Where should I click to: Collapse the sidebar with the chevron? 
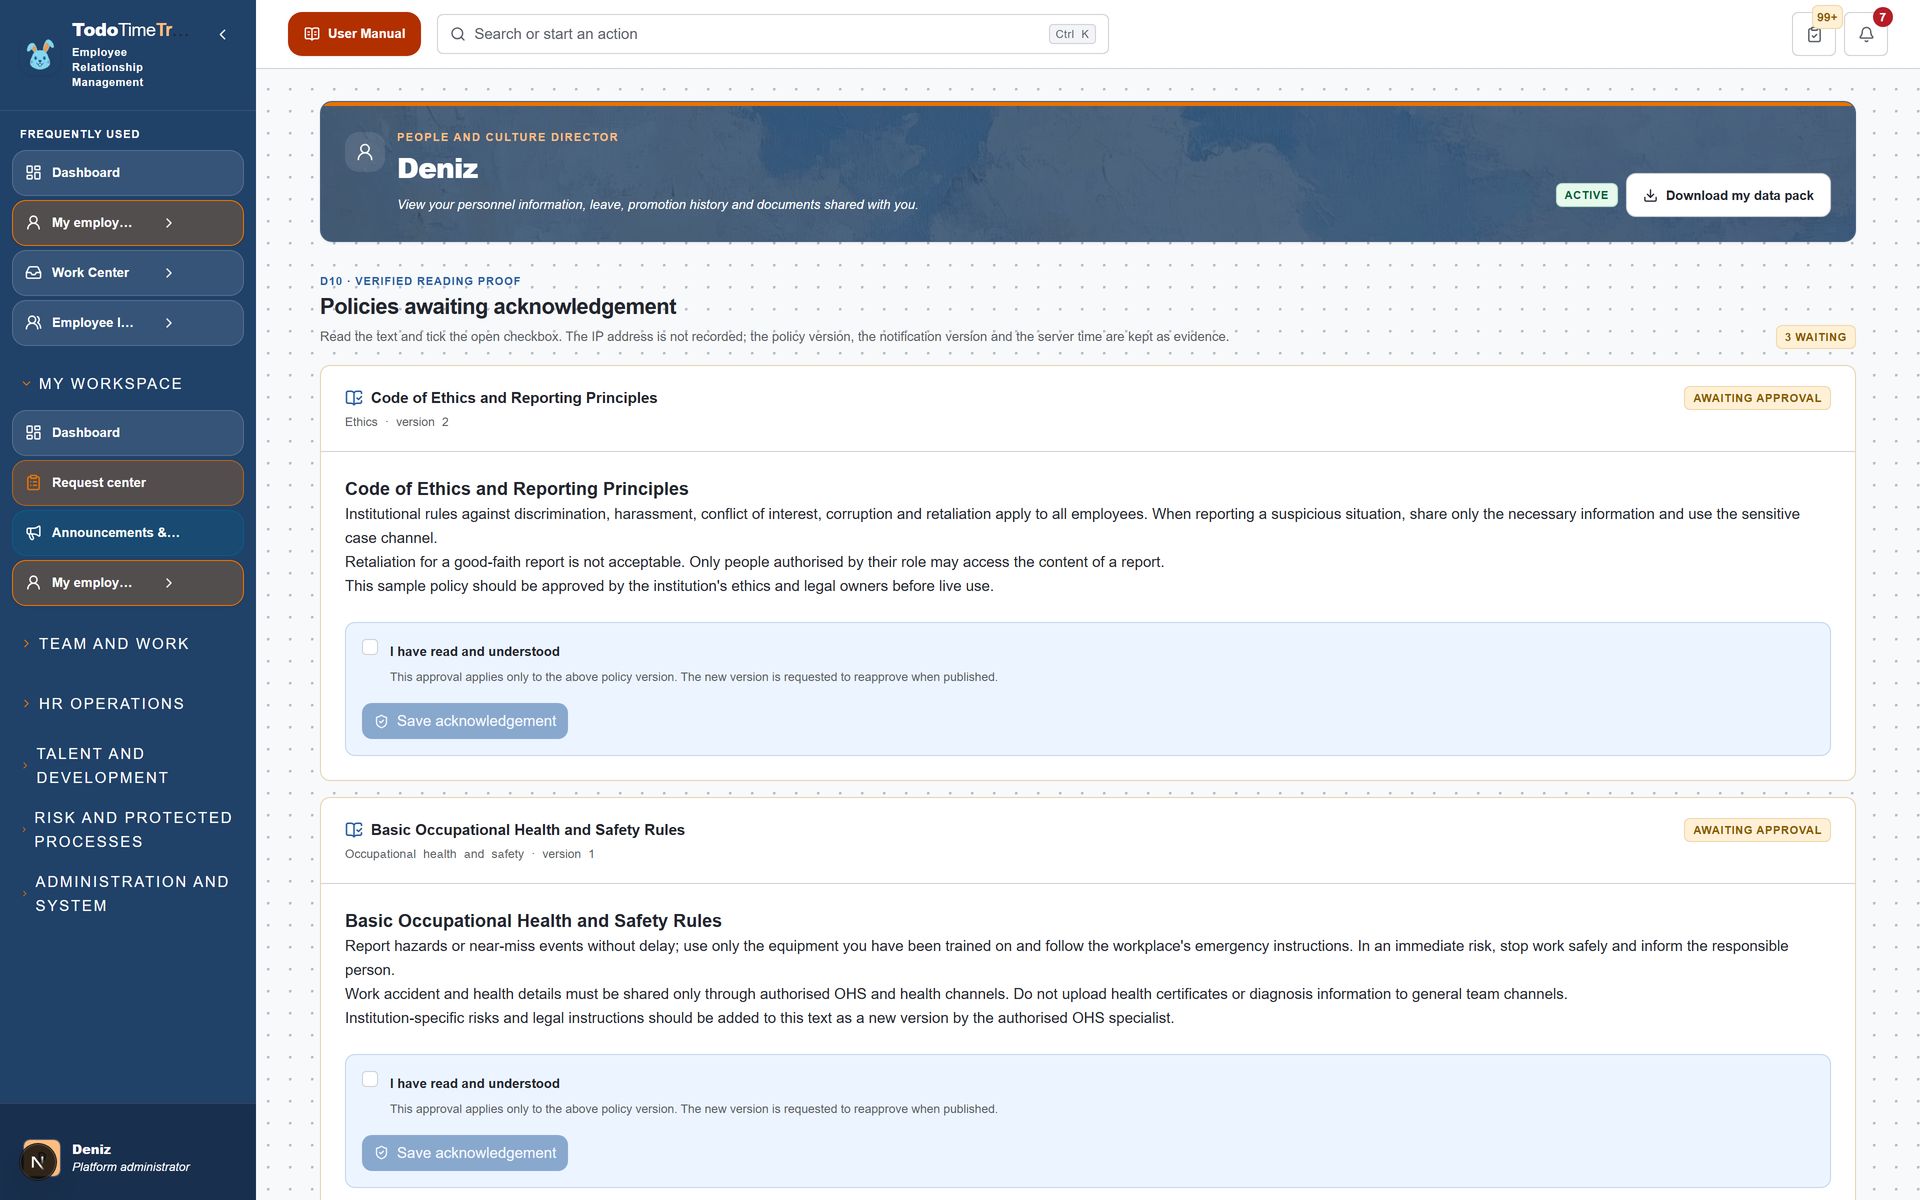222,34
